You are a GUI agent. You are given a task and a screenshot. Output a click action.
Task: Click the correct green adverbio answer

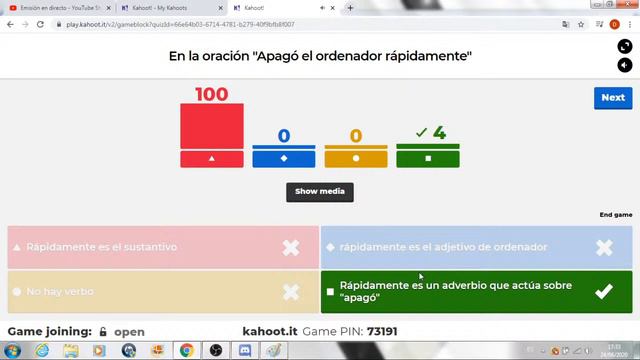[x=476, y=292]
